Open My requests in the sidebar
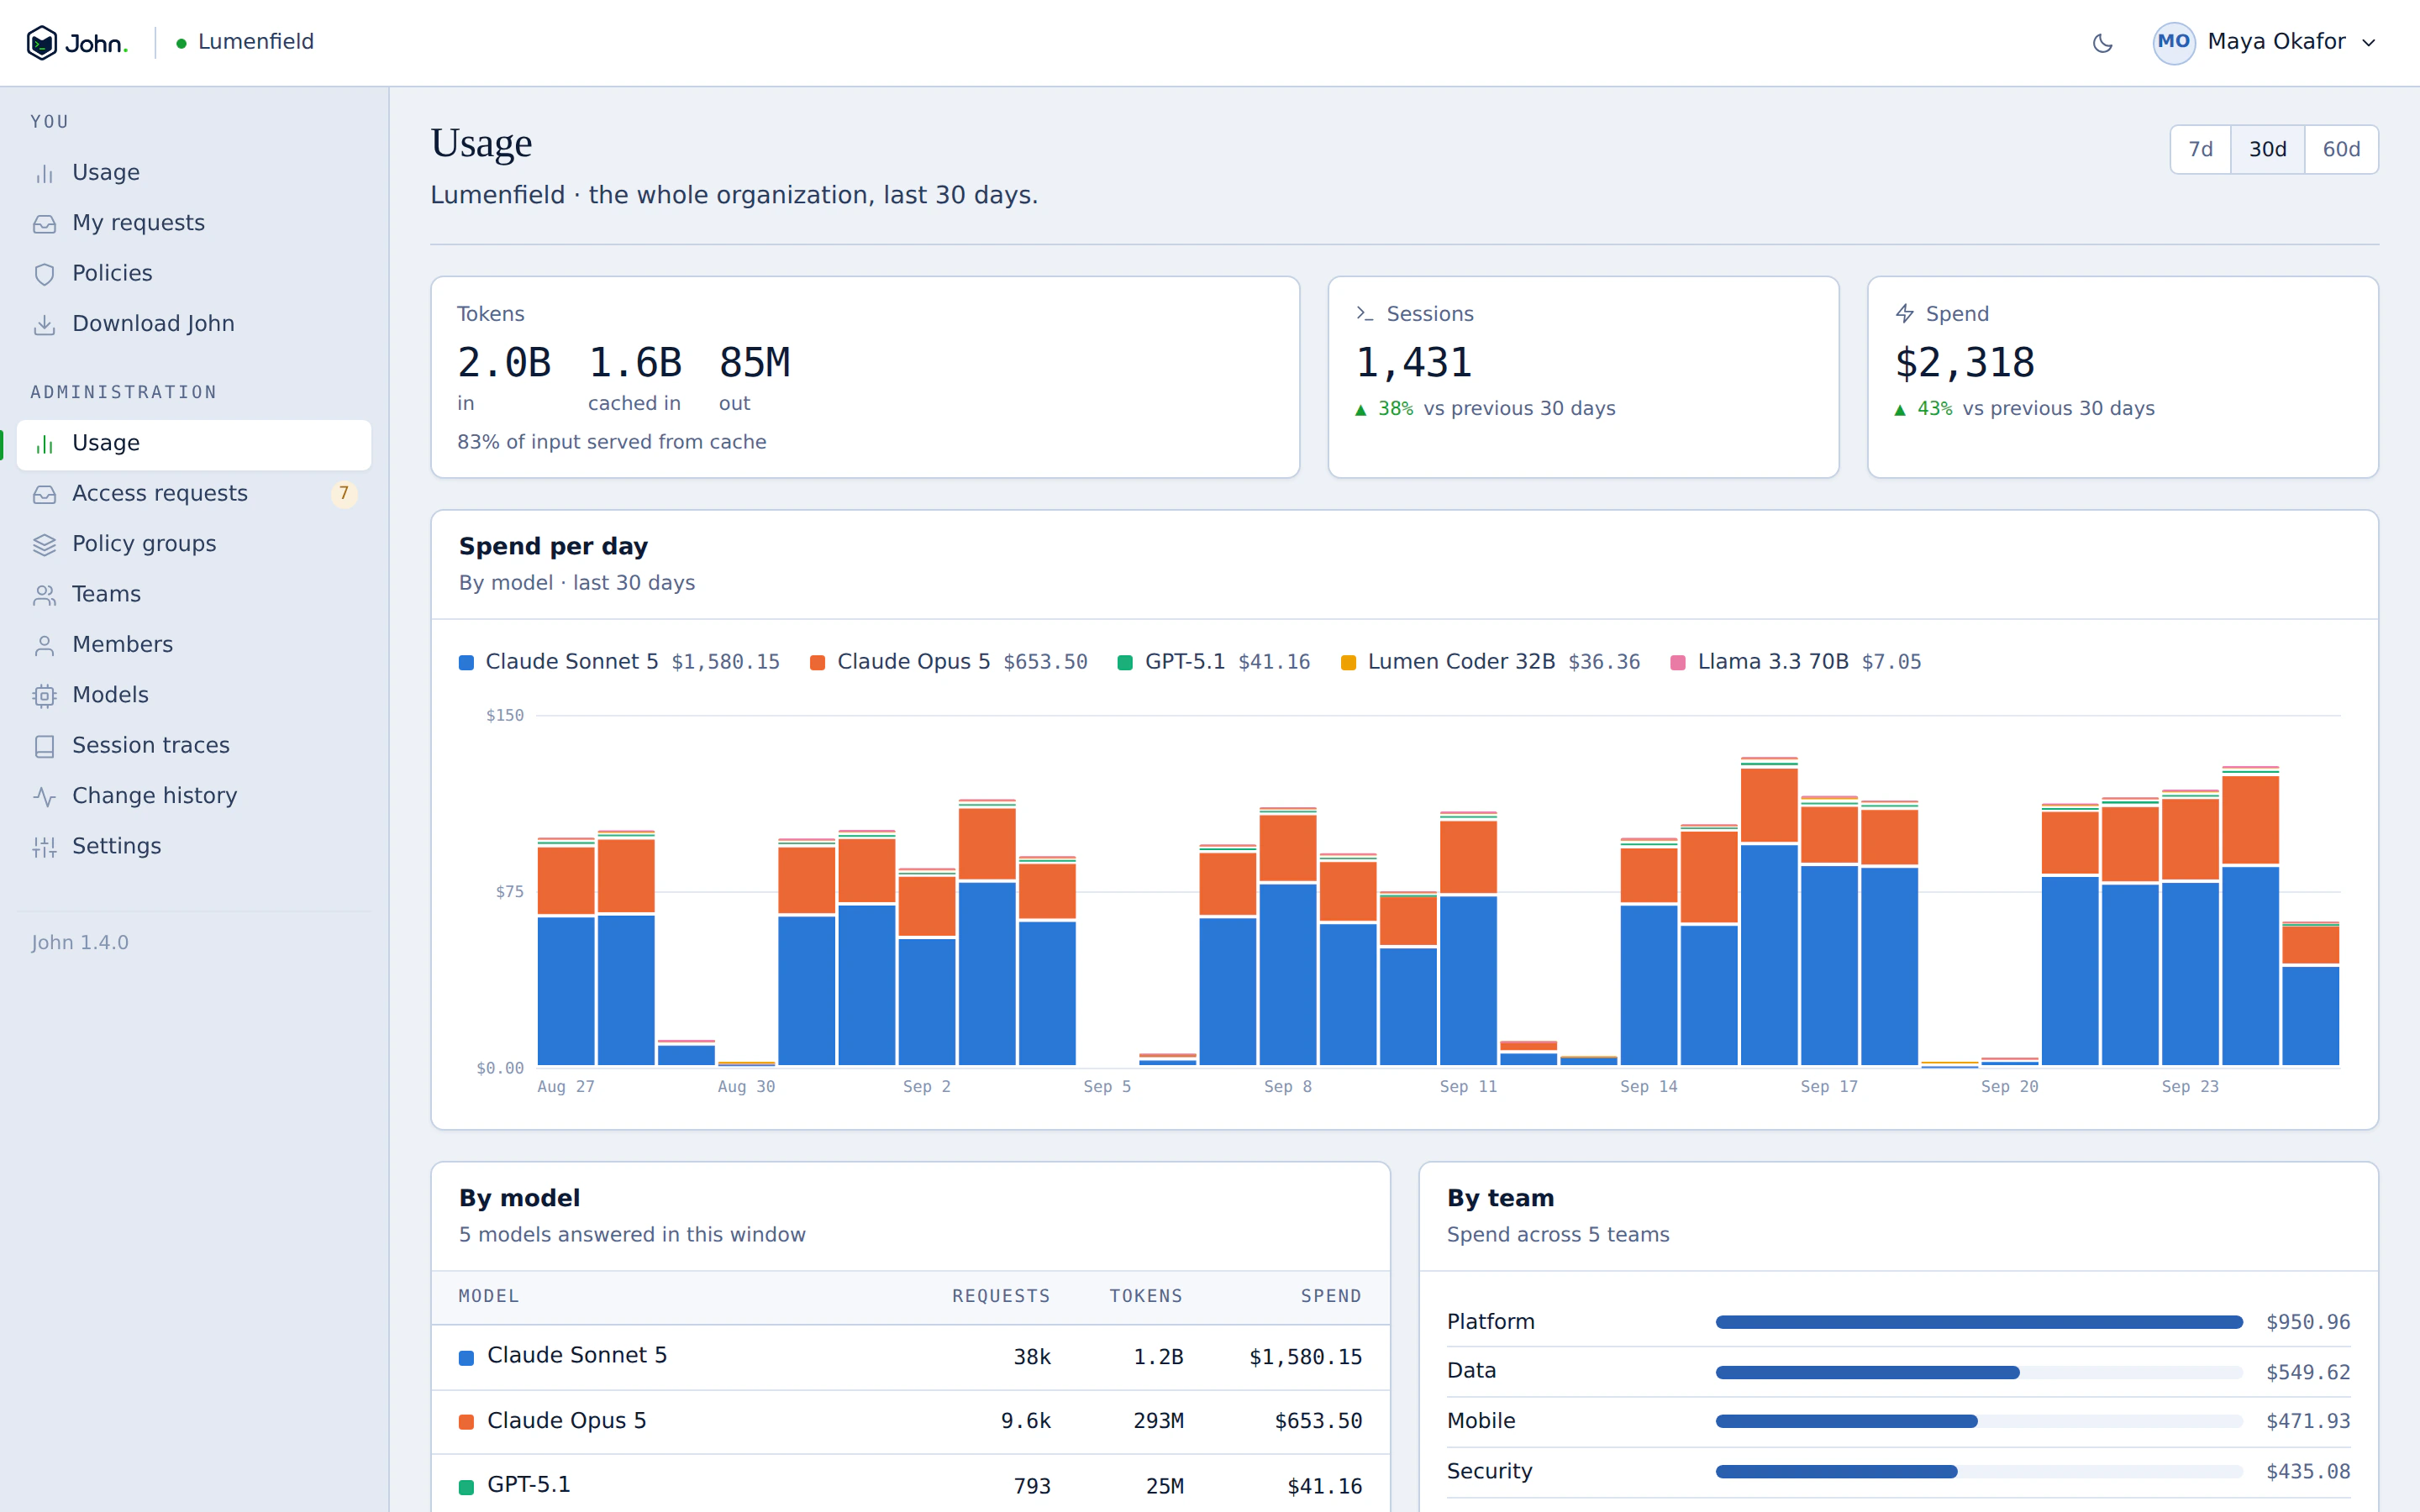The image size is (2420, 1512). (194, 223)
